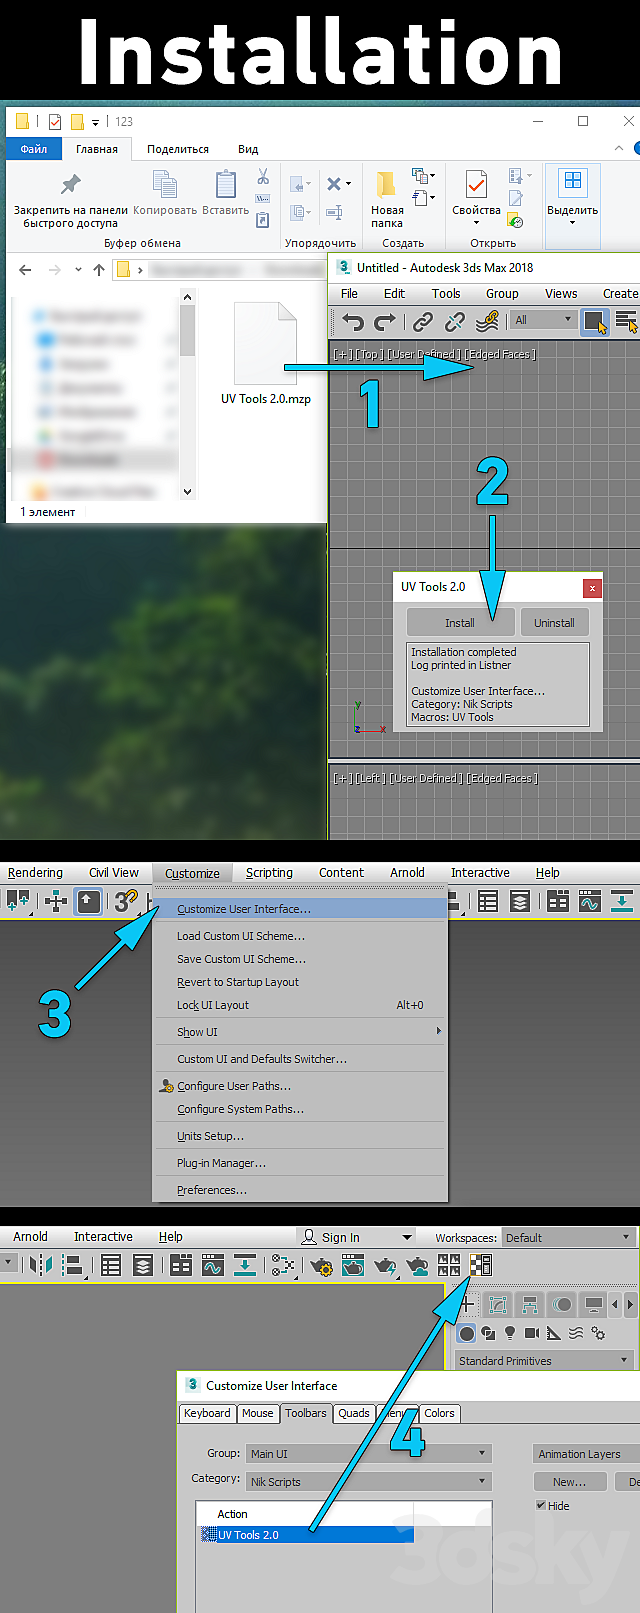
Task: Click the Новая папка folder icon
Action: [386, 185]
